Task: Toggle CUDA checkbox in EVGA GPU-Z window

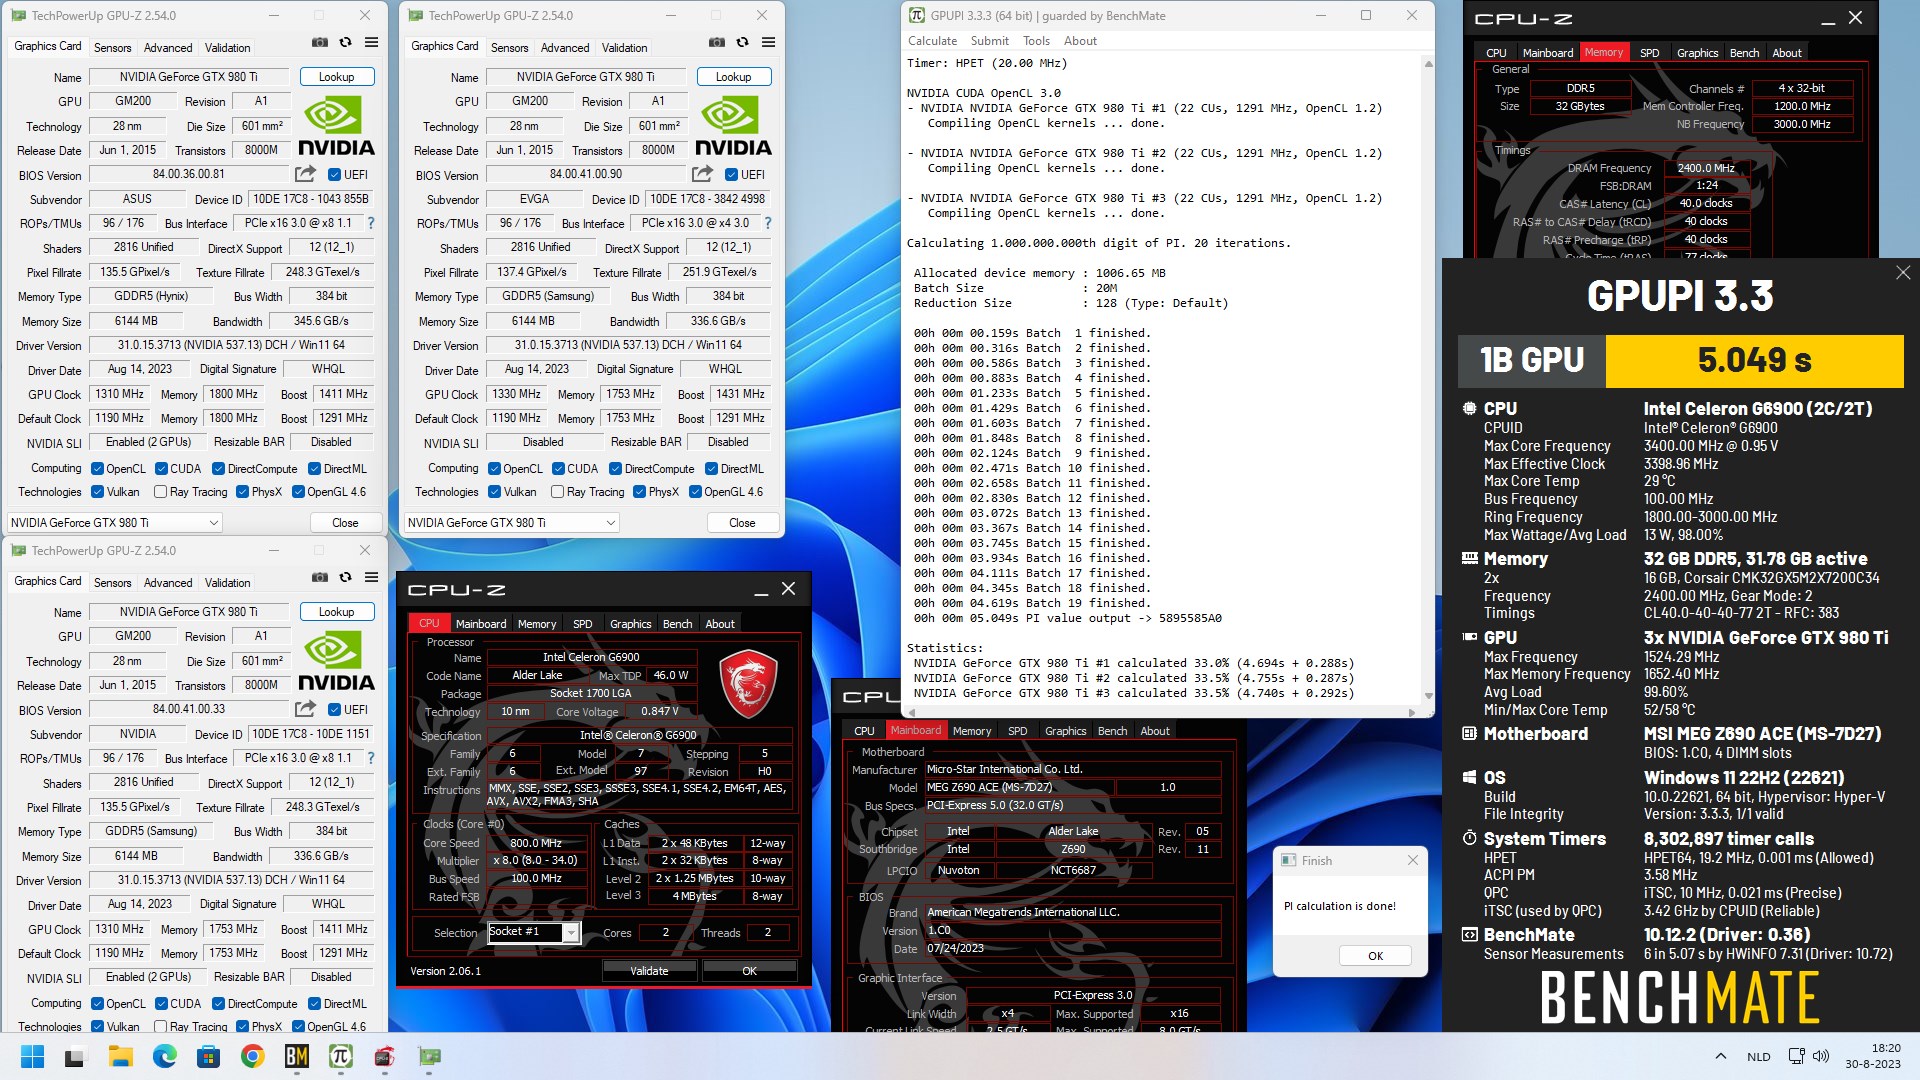Action: click(558, 469)
